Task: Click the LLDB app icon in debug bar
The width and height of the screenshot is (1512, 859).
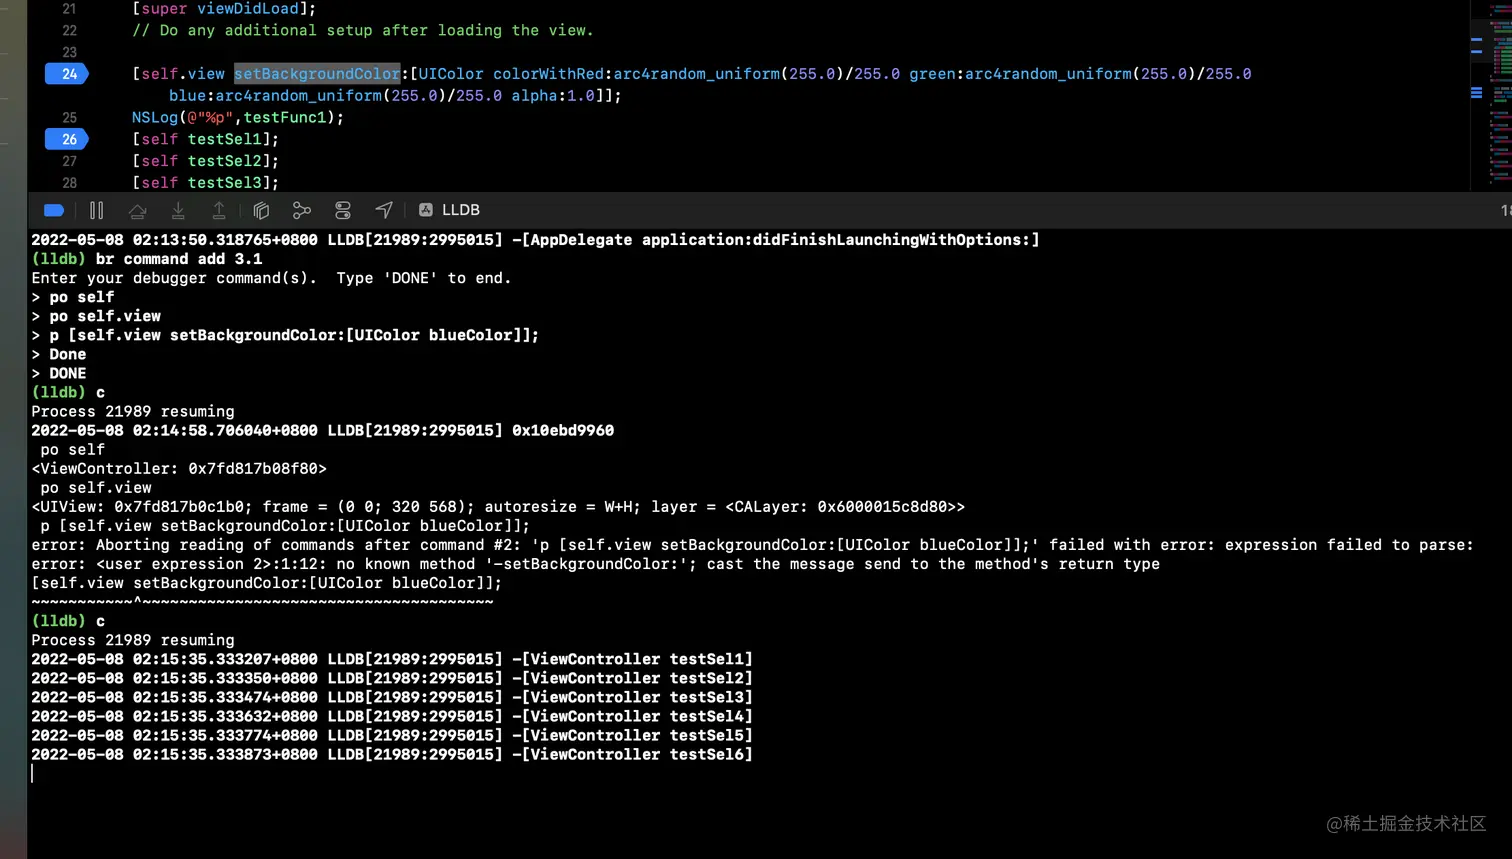Action: [426, 210]
